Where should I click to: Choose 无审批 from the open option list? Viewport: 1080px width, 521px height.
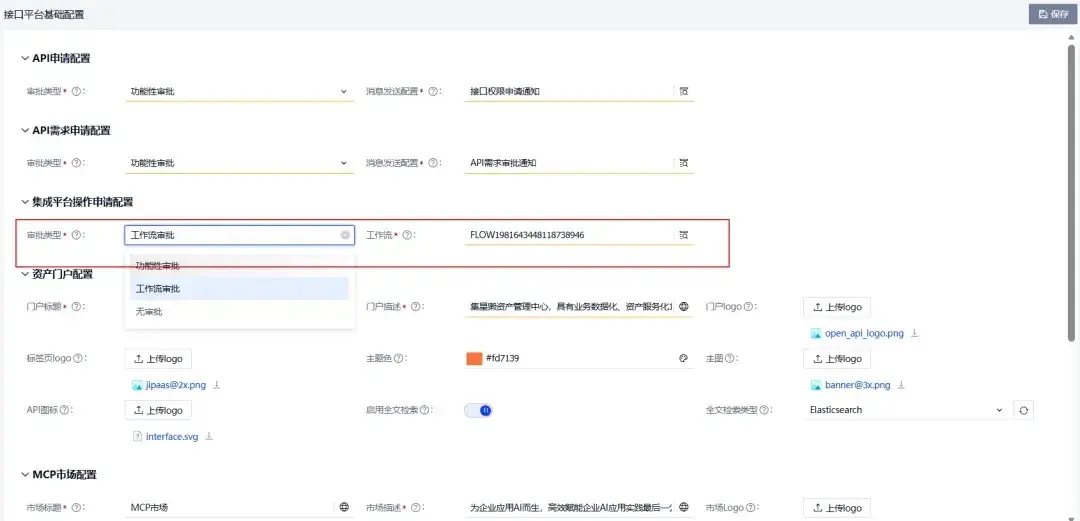coord(239,312)
